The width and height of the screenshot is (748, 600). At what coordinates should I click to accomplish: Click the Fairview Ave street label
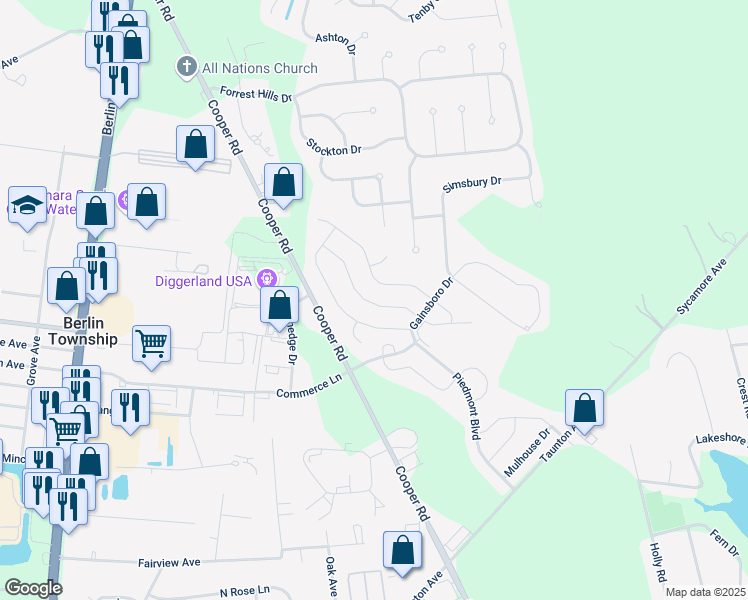tap(169, 563)
